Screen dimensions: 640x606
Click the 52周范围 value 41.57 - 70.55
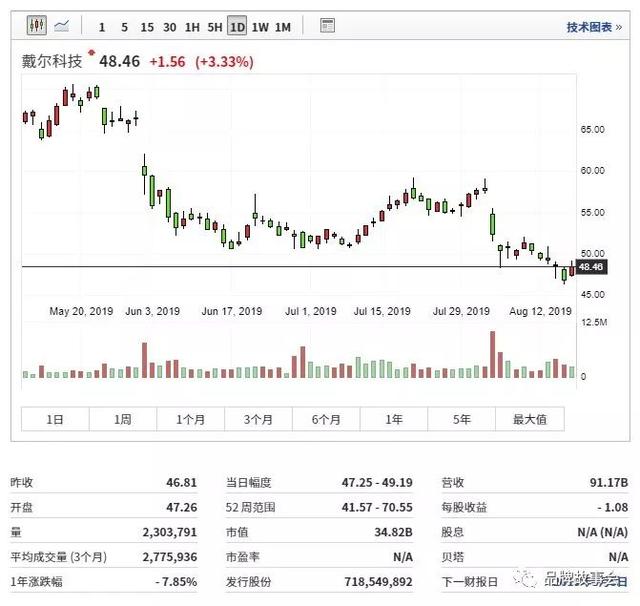[x=377, y=507]
